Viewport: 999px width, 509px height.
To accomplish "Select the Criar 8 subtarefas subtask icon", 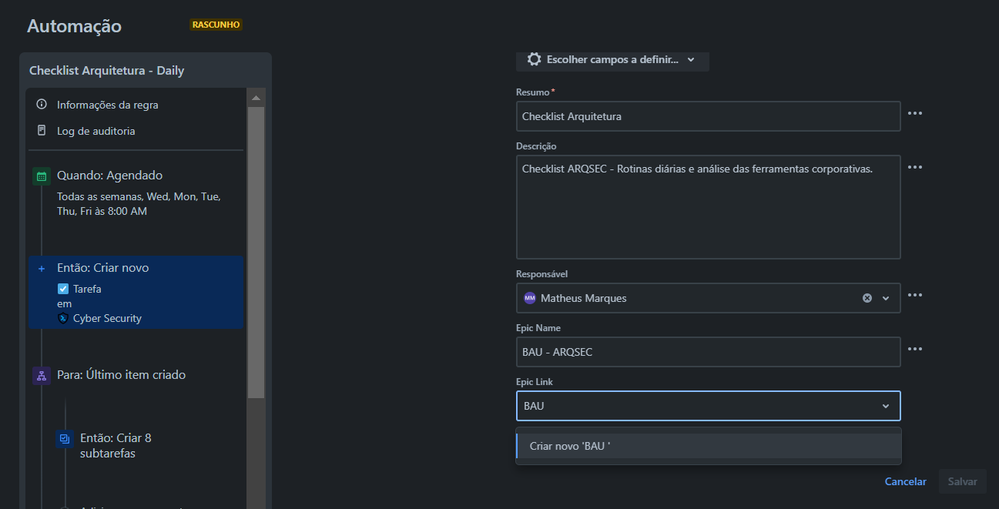I will click(64, 438).
